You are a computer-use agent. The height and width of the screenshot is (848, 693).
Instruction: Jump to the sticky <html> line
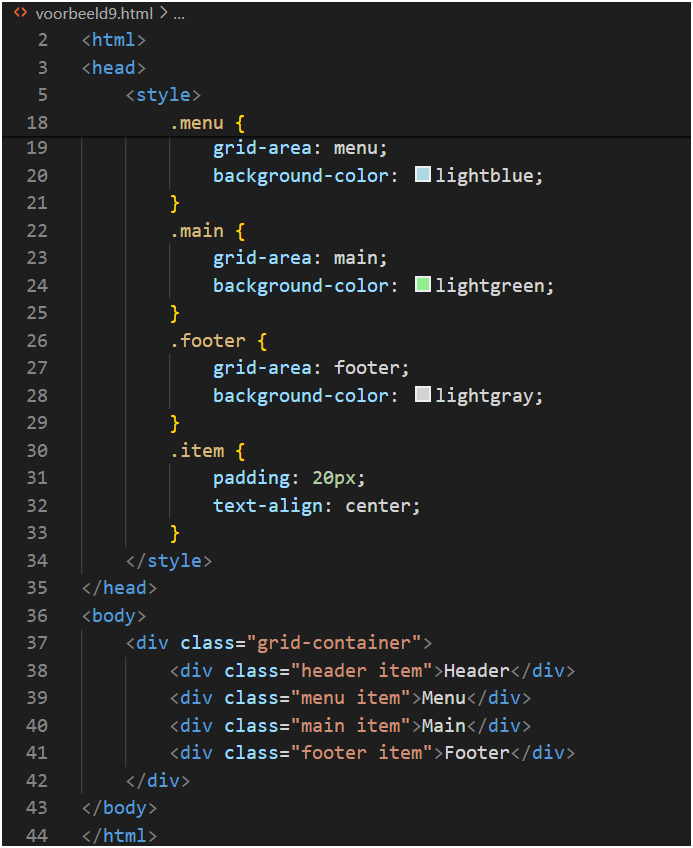(114, 40)
